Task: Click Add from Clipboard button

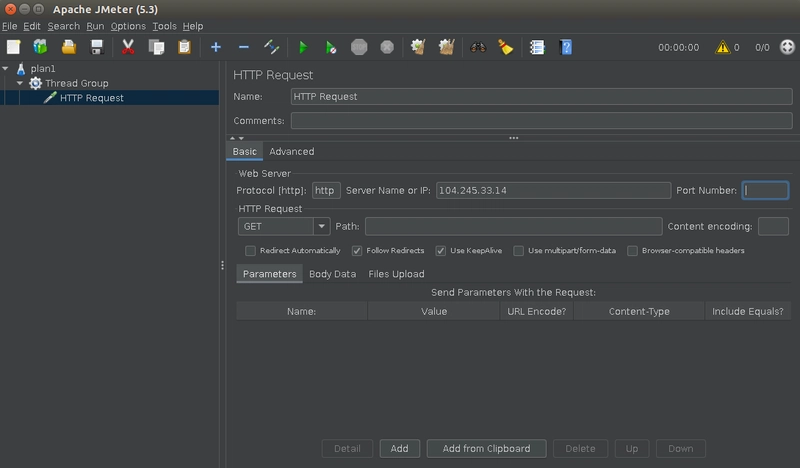Action: 486,449
